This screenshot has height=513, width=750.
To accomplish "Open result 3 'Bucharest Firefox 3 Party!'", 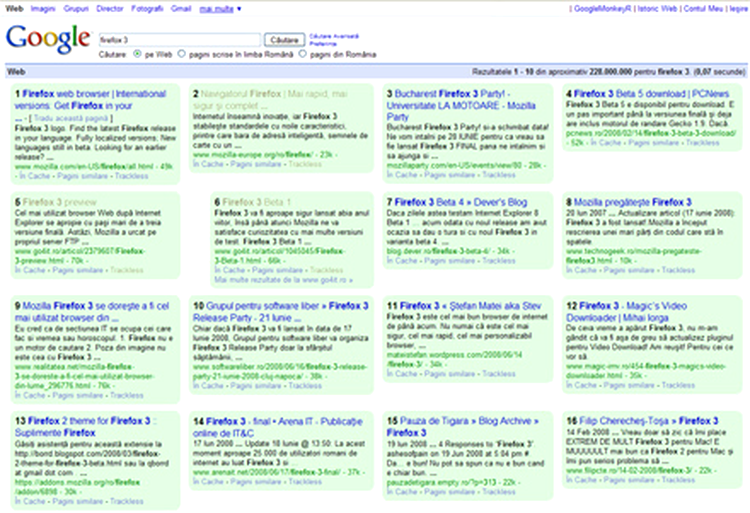I will coord(461,105).
